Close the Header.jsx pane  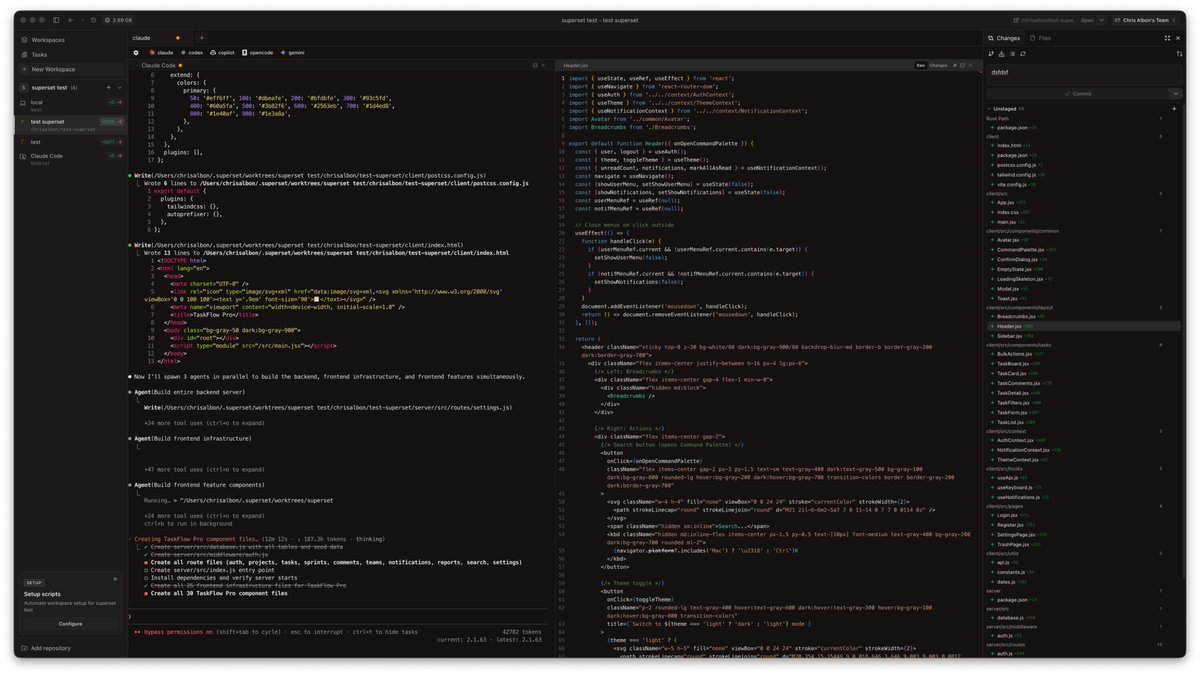tap(971, 65)
